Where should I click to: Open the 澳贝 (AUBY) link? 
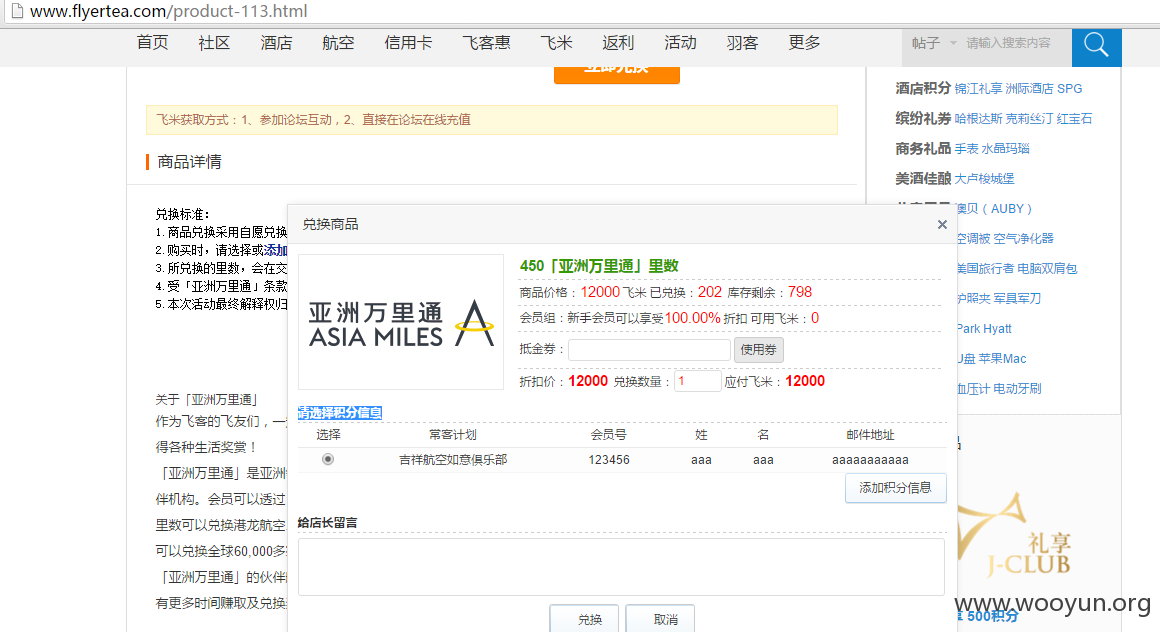pyautogui.click(x=994, y=209)
